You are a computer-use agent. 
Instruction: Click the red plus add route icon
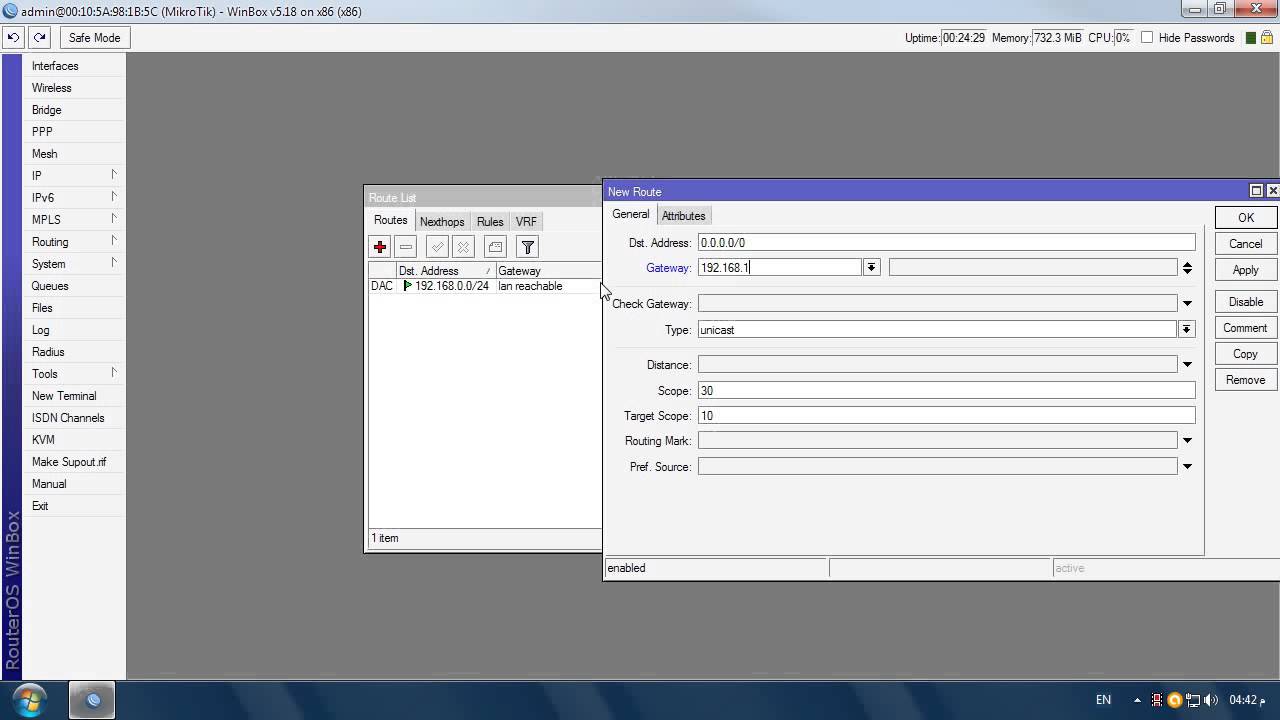tap(379, 247)
